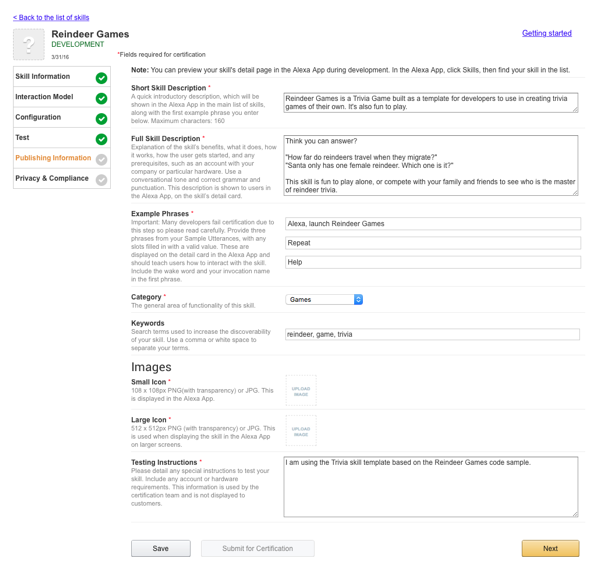Click the example phrase field containing Repeat
Viewport: 600px width, 571px height.
click(433, 243)
